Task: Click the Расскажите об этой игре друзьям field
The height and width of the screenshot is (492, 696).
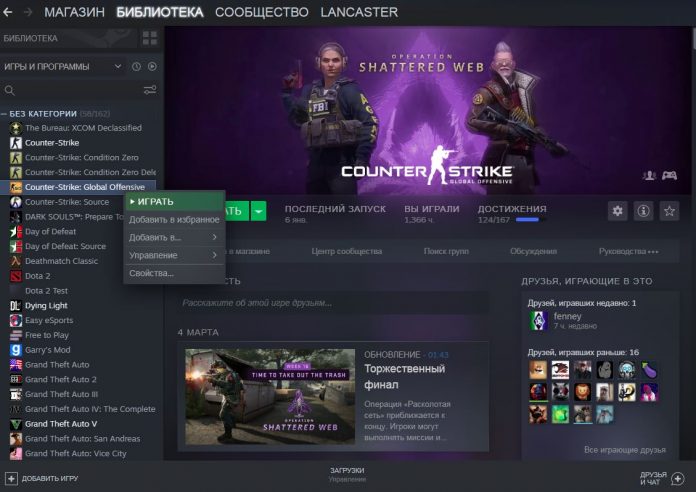Action: coord(333,303)
